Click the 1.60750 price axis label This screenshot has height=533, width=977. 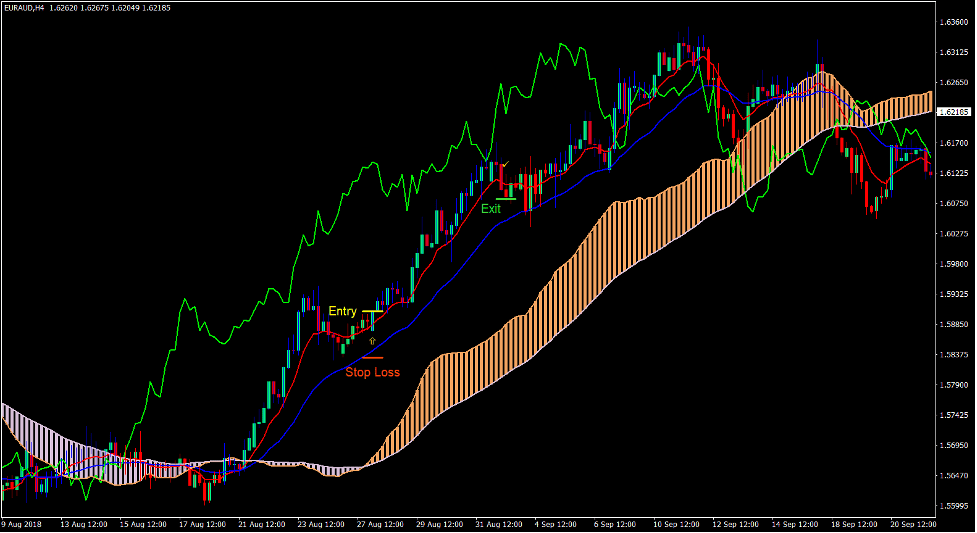click(x=955, y=204)
